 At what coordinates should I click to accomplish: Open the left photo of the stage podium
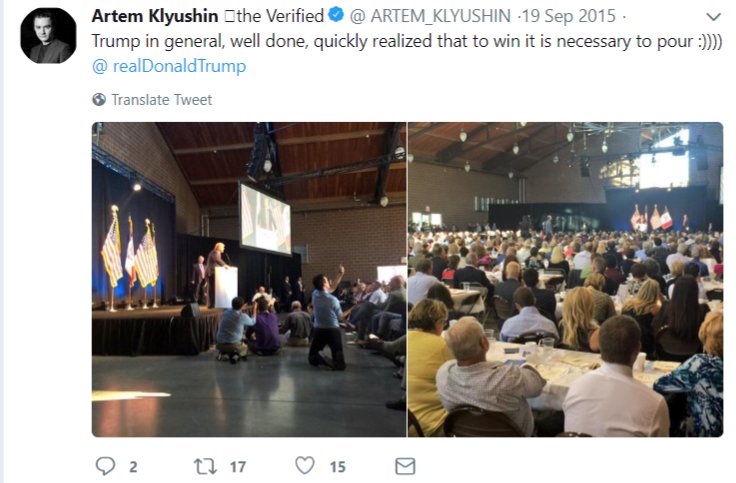tap(249, 279)
